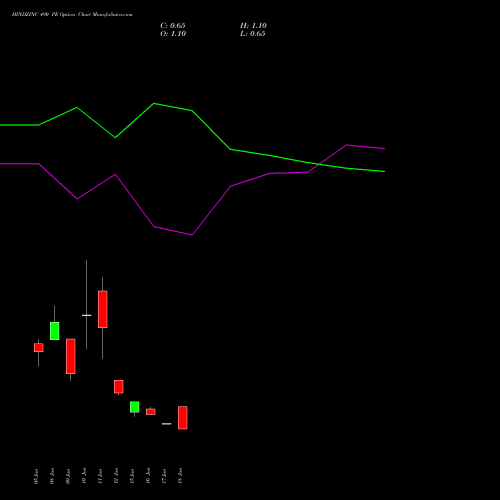Click the green candle above the 15 date
This screenshot has width=500, height=500.
click(135, 407)
